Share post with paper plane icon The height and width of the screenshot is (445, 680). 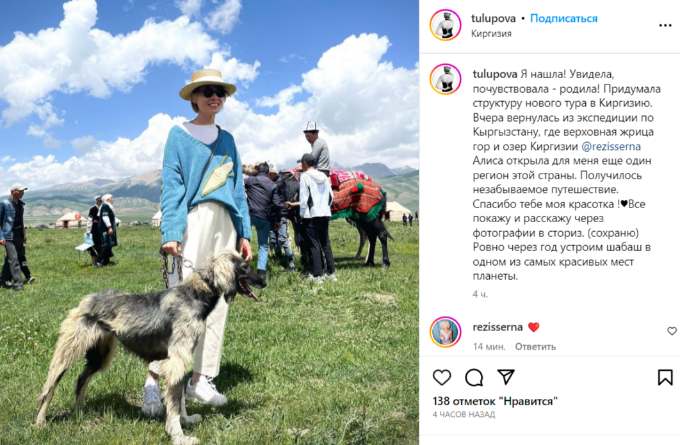point(506,377)
